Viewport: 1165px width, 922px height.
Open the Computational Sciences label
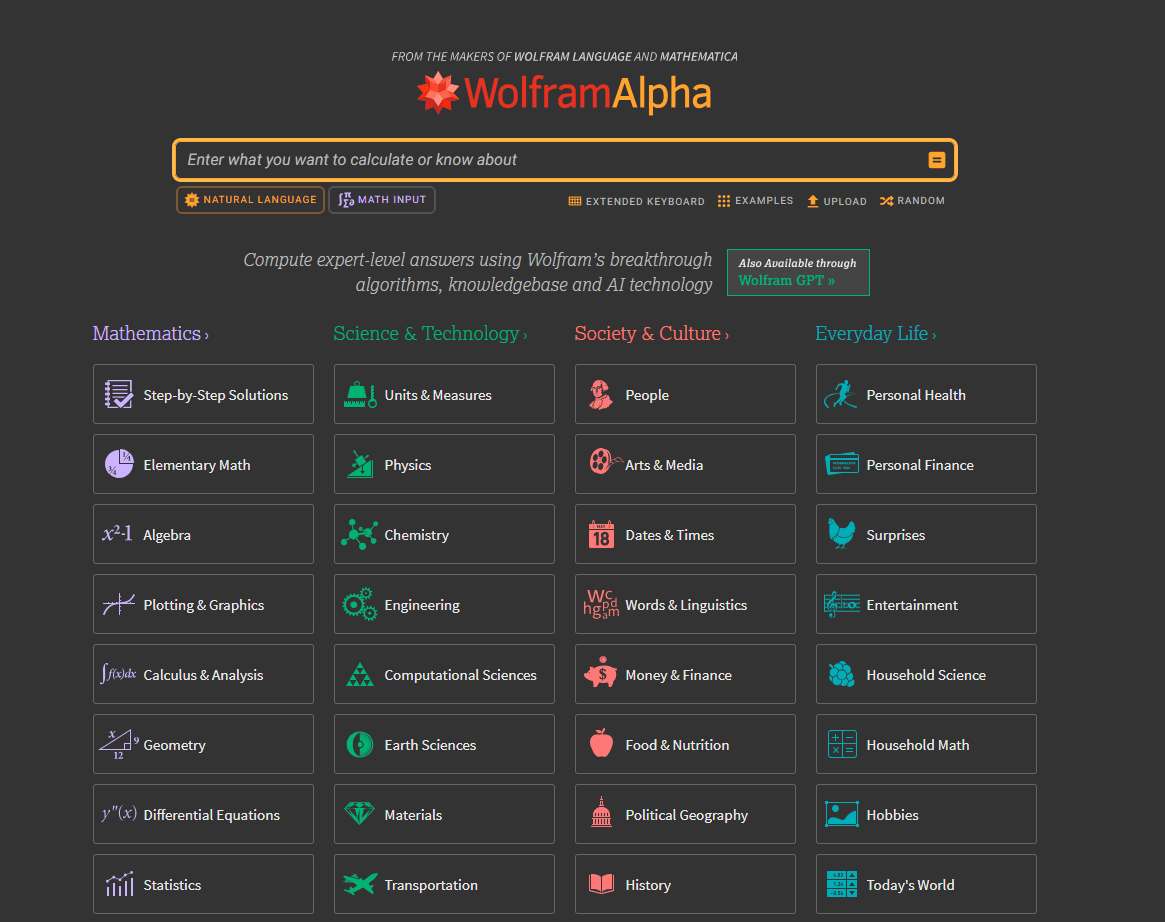(x=460, y=675)
